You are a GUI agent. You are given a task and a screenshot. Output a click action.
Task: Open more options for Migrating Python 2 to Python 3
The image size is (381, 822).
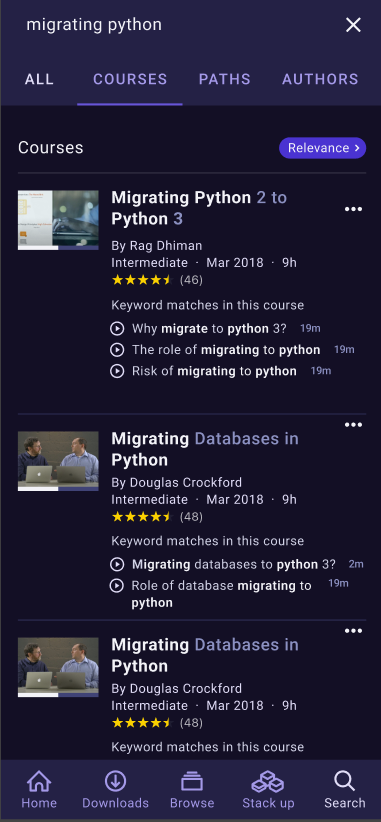click(x=353, y=209)
